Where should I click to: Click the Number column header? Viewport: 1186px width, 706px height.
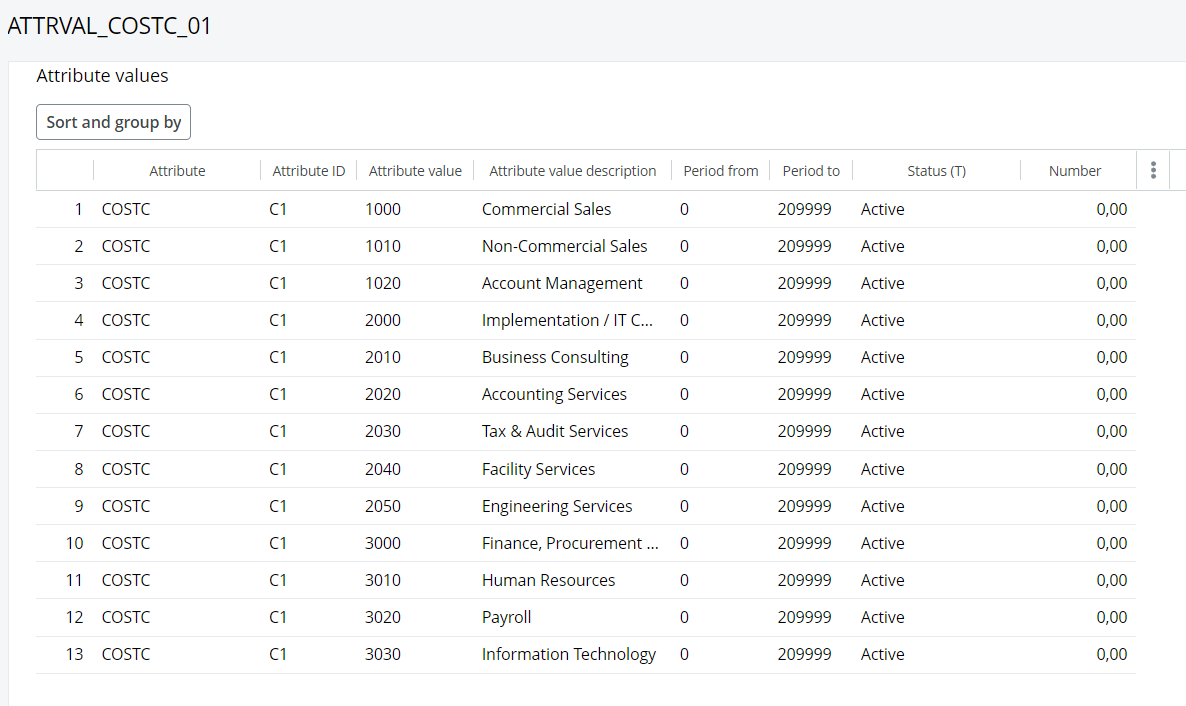point(1074,171)
